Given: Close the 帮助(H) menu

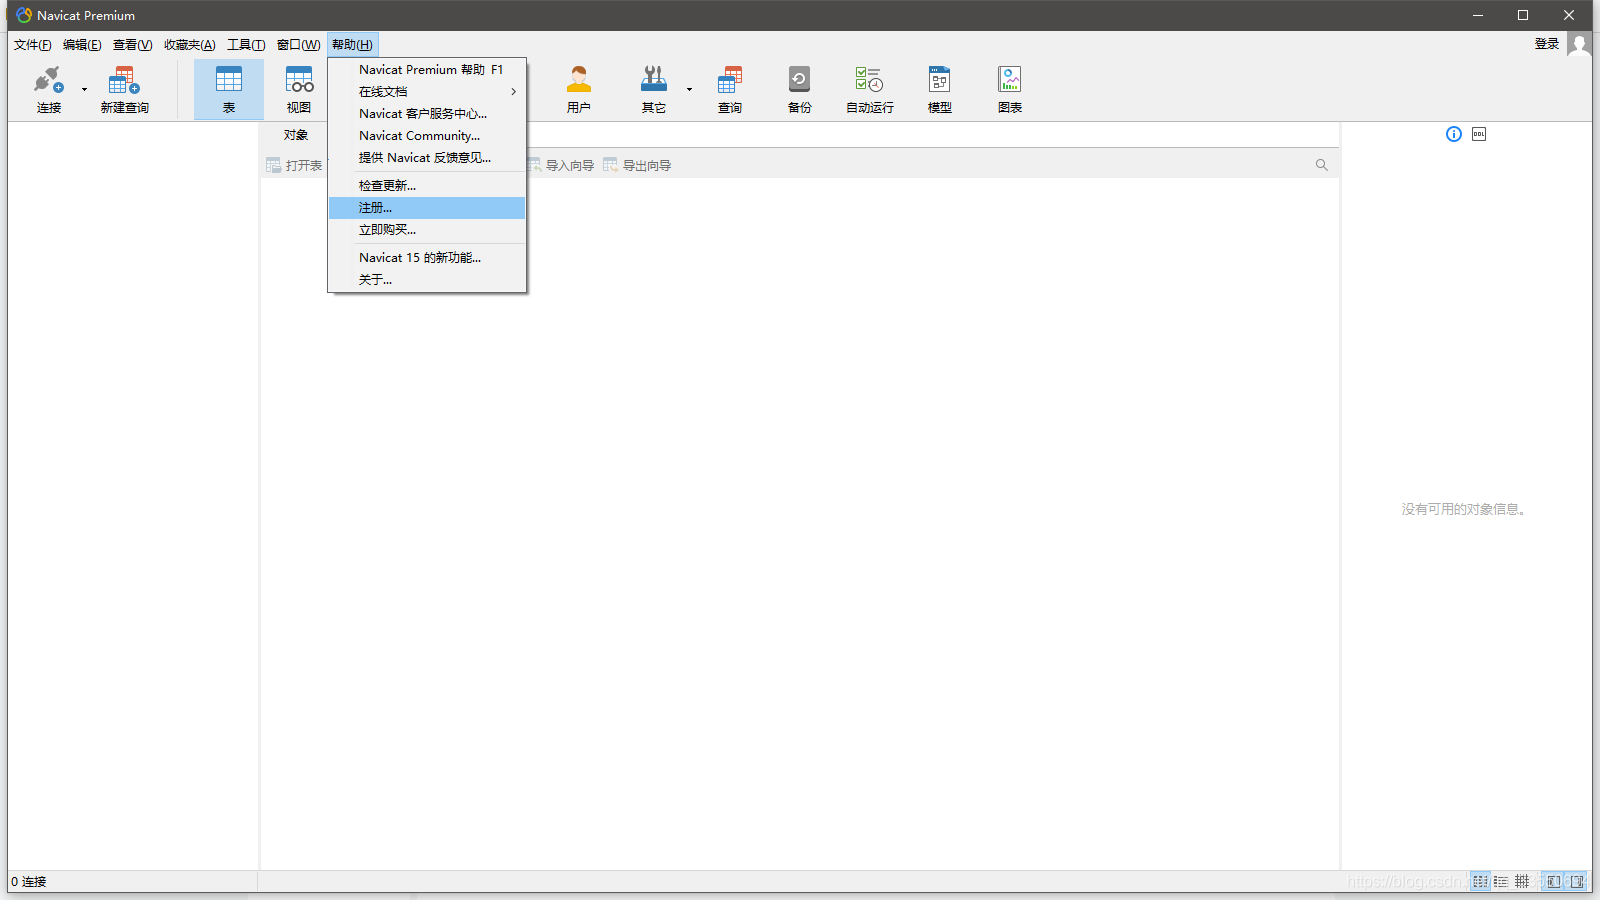Looking at the screenshot, I should 352,45.
